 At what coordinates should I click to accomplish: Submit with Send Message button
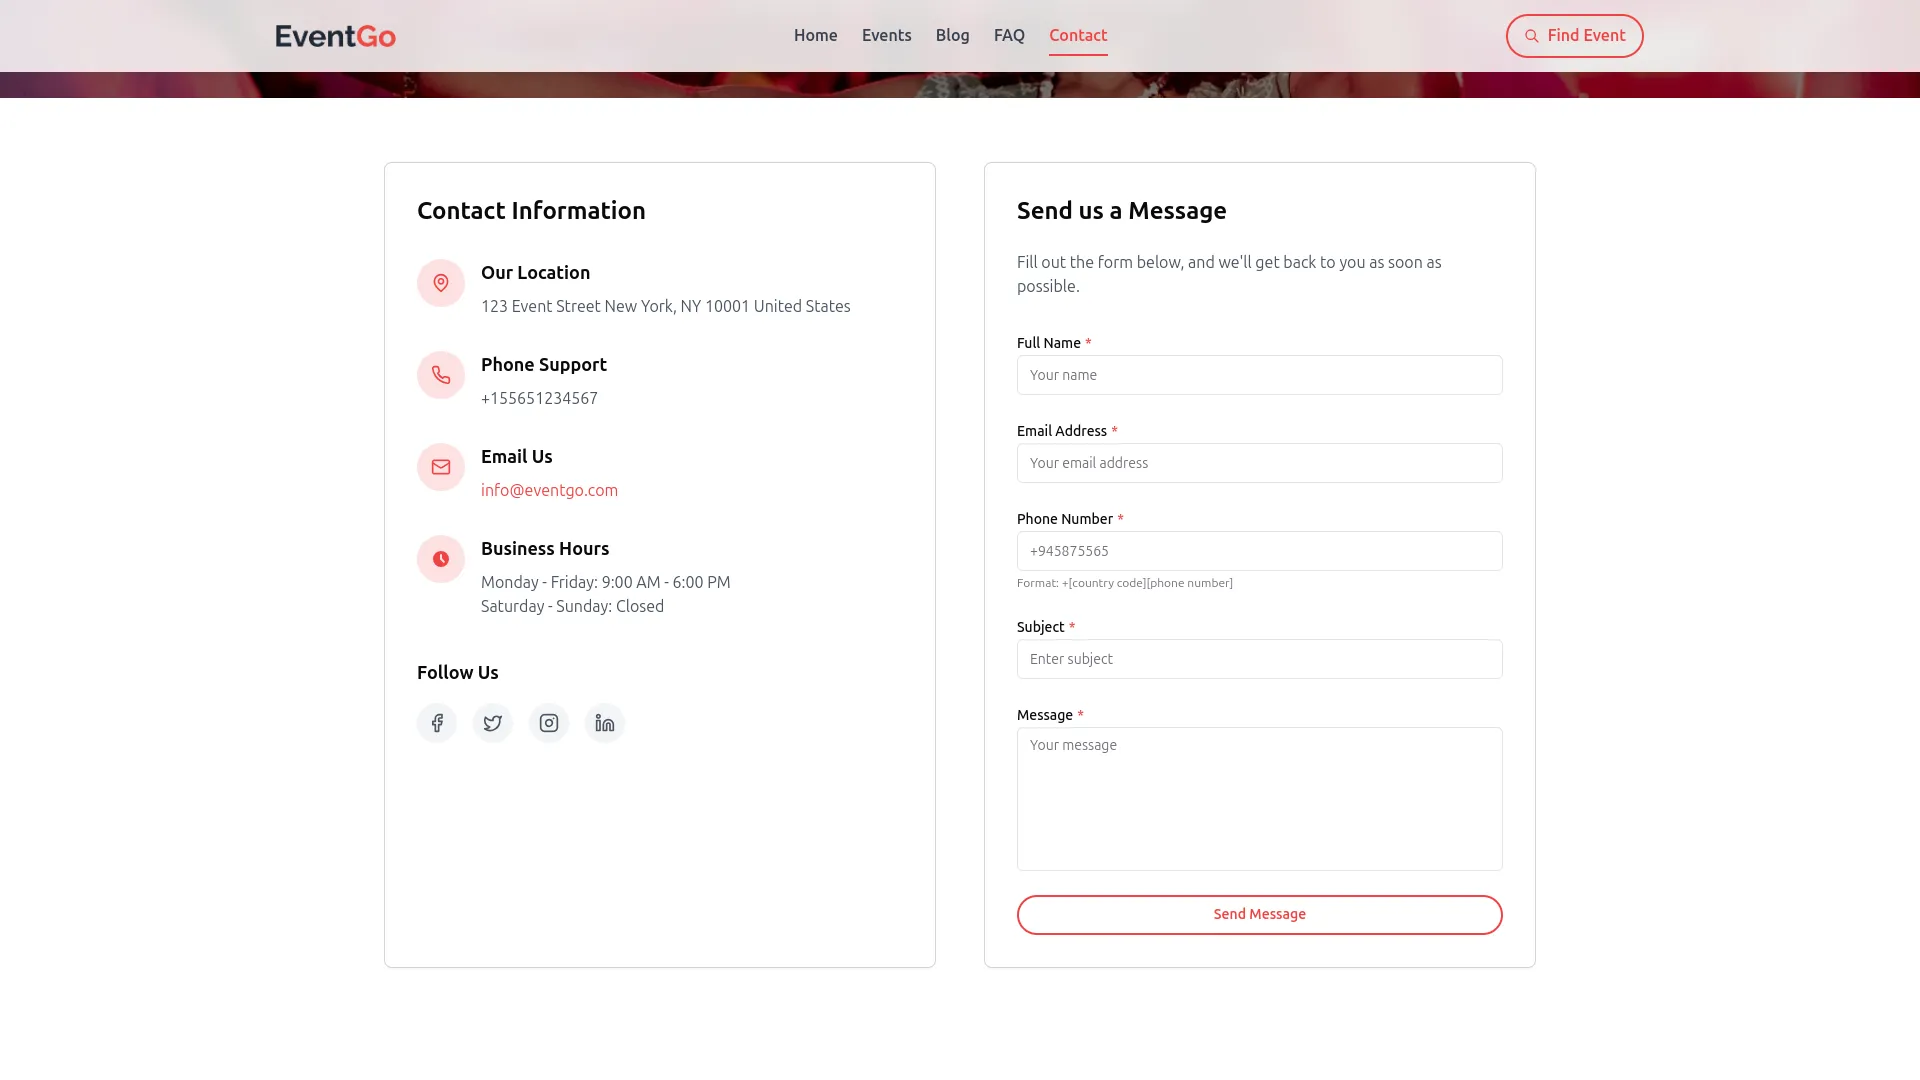(1259, 915)
